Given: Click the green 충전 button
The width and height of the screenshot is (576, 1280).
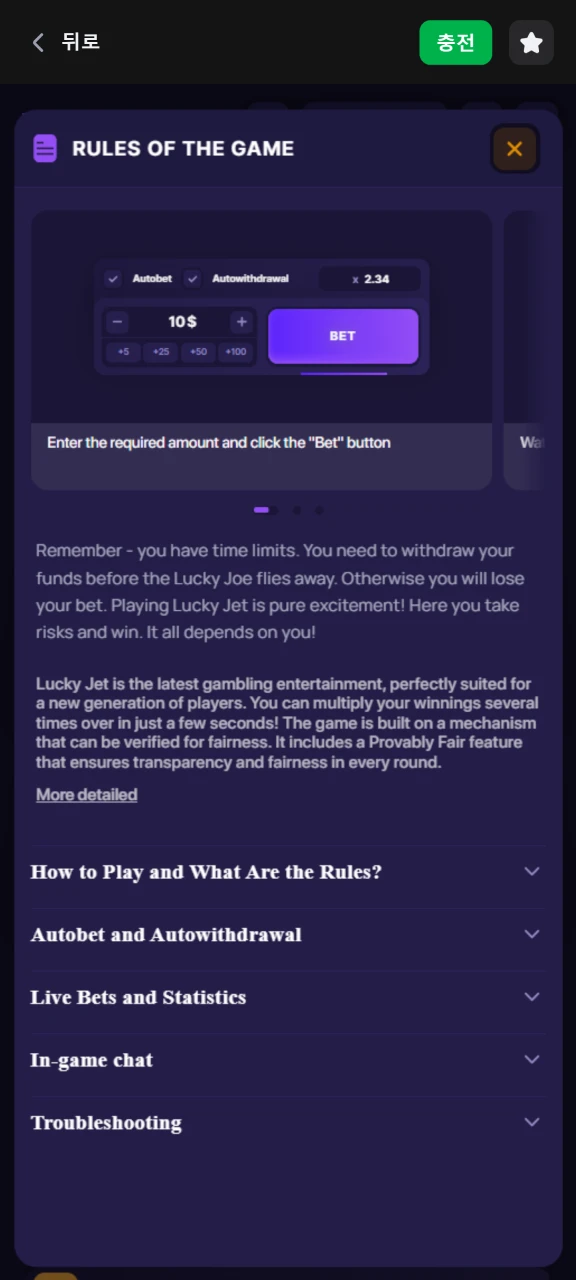Looking at the screenshot, I should point(456,43).
